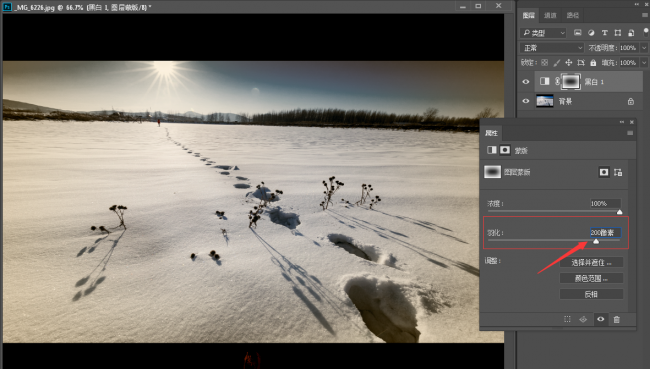Open the Properties panel flyout menu
This screenshot has height=369, width=650.
point(630,133)
